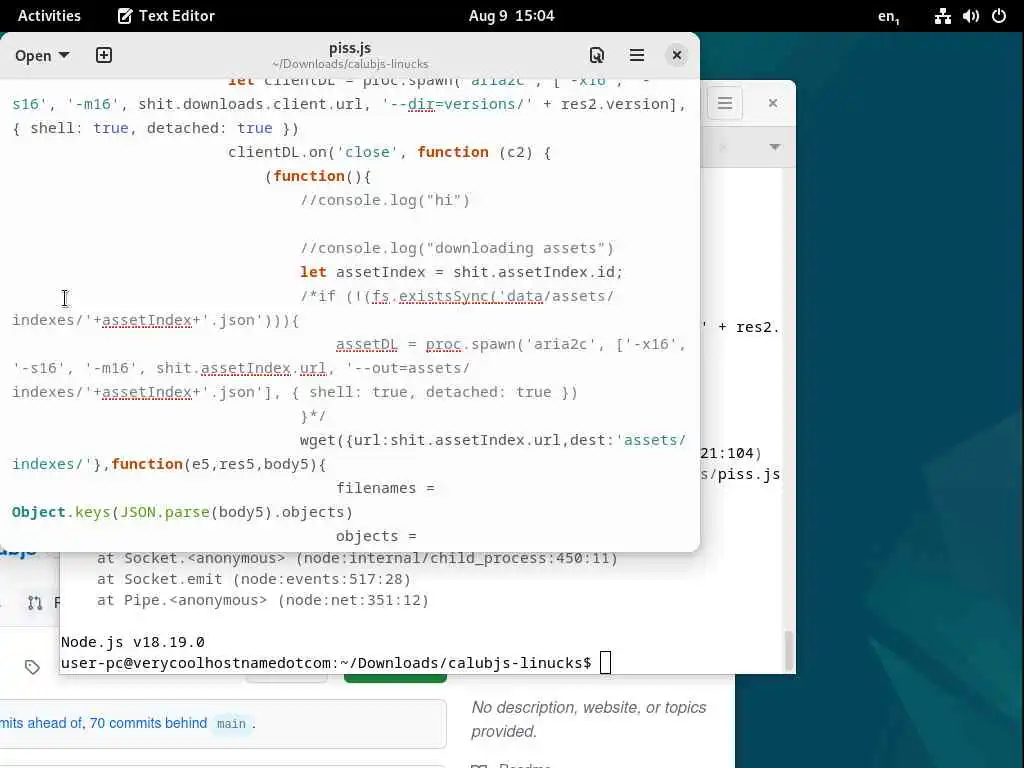Screen dimensions: 1024x768
Task: Open the Text Editor hamburger menu
Action: (637, 56)
